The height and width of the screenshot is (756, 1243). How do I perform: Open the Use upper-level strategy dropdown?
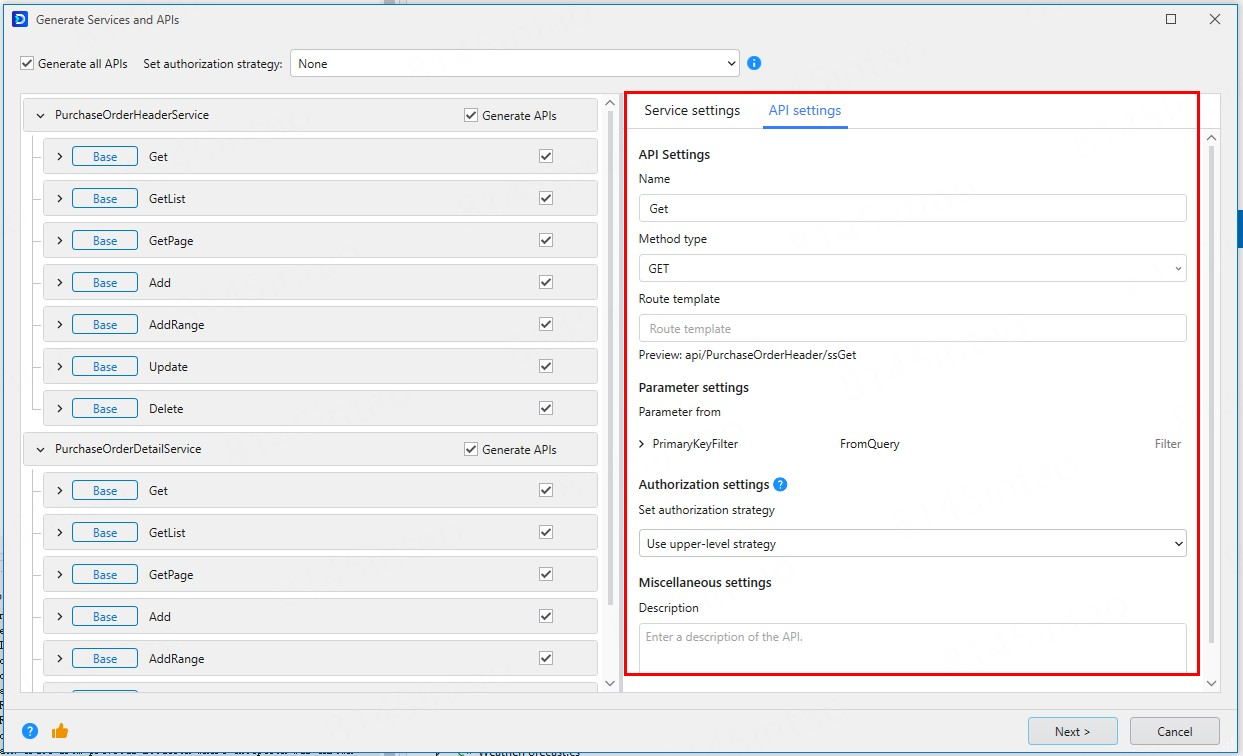pyautogui.click(x=912, y=544)
